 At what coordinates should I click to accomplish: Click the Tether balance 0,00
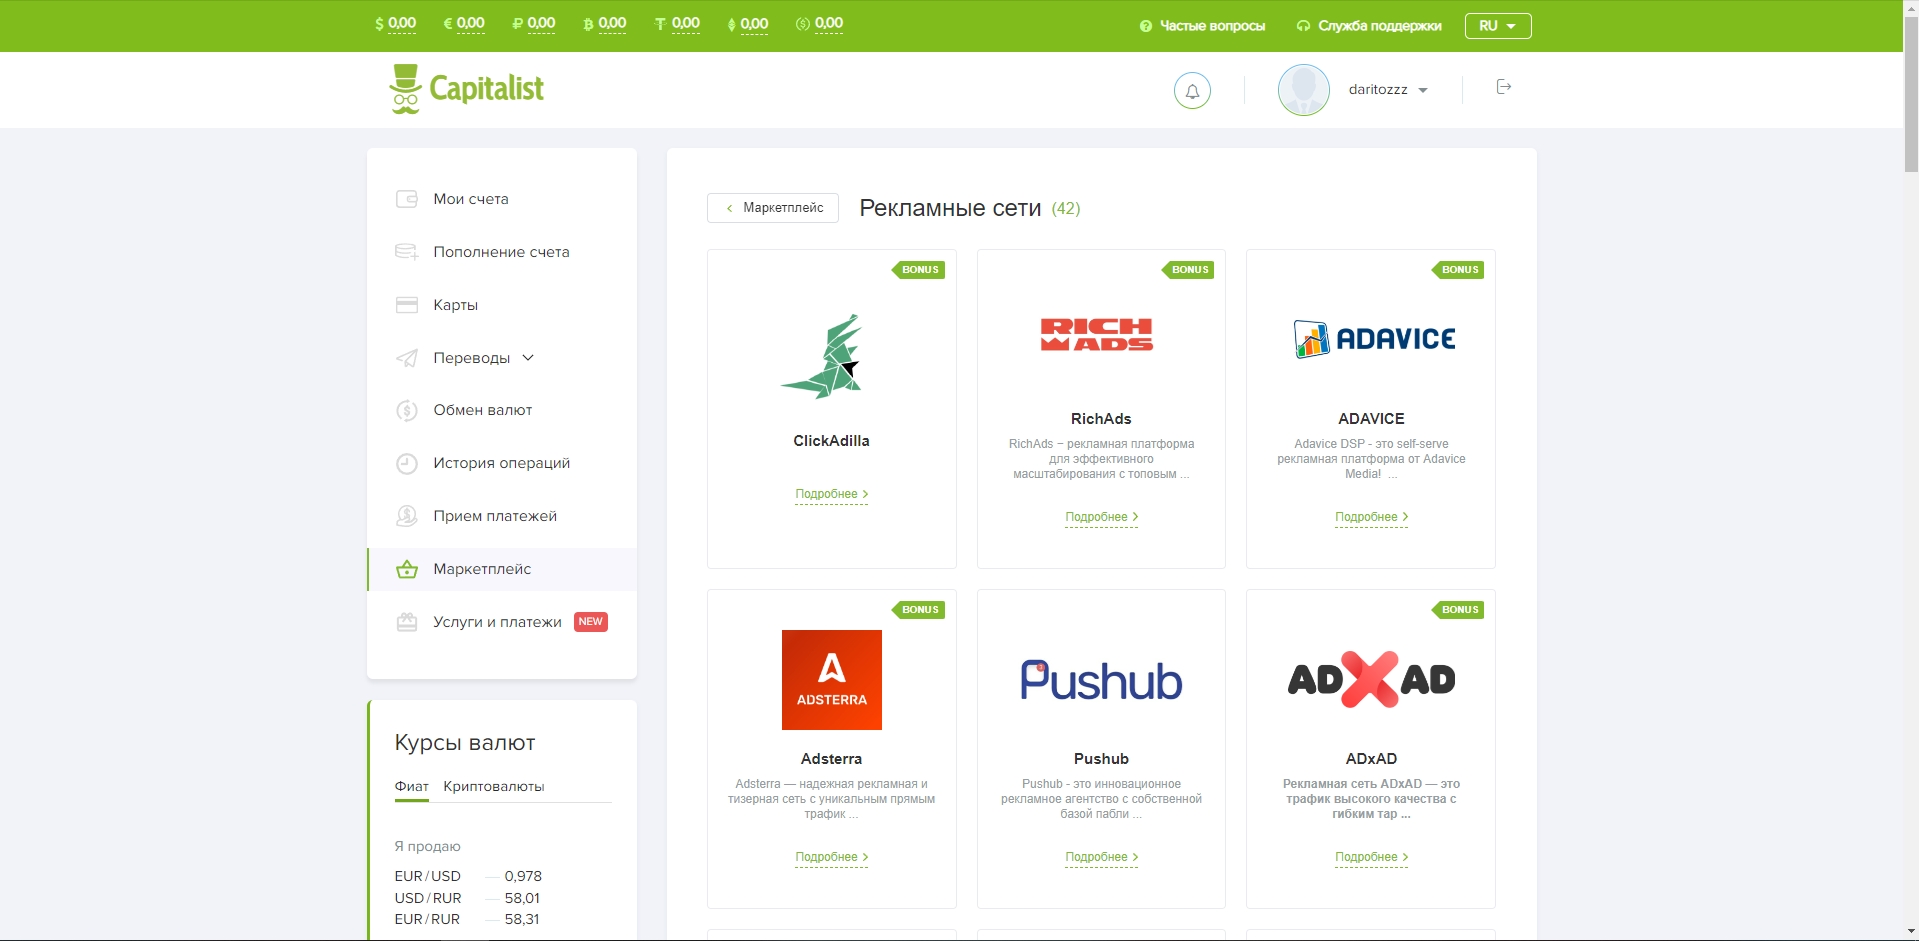point(685,23)
